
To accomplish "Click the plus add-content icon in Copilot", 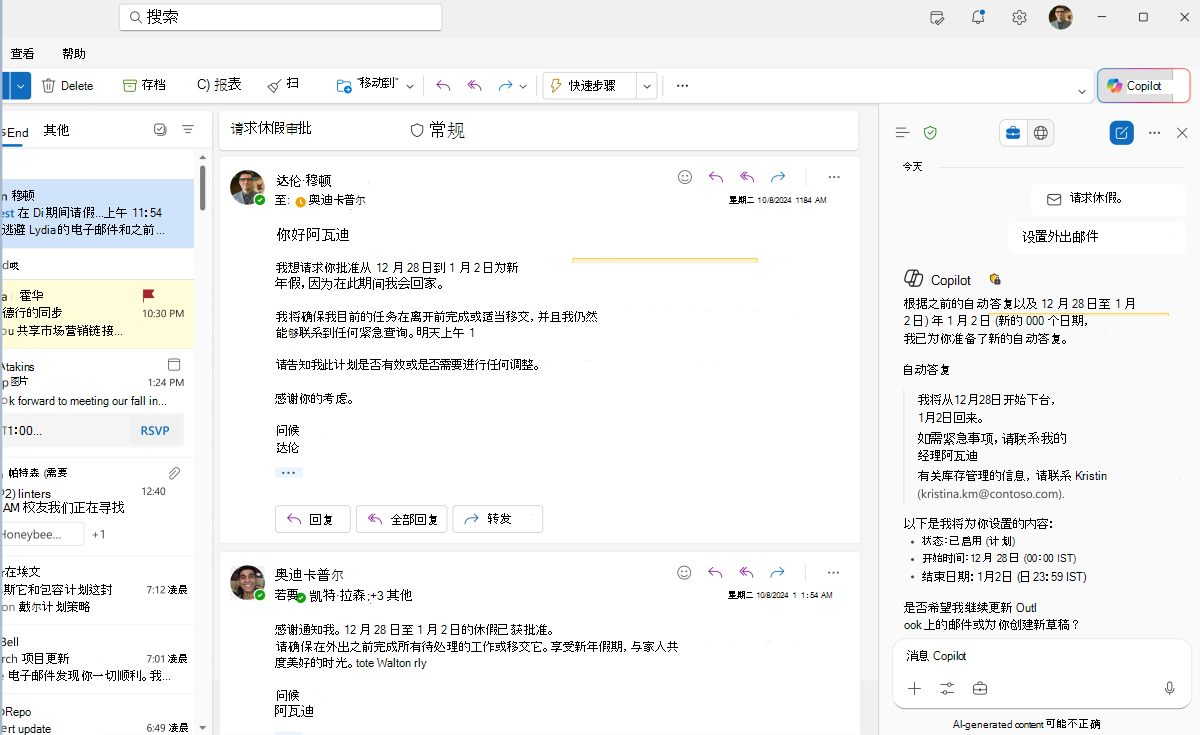I will pyautogui.click(x=914, y=688).
